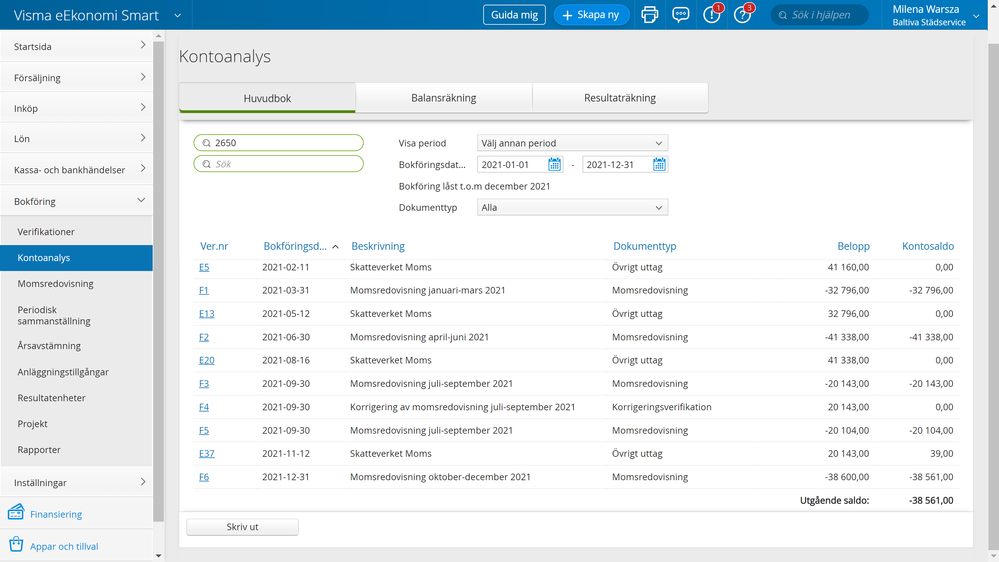Open the Visa period dropdown
999x562 pixels.
[x=572, y=143]
